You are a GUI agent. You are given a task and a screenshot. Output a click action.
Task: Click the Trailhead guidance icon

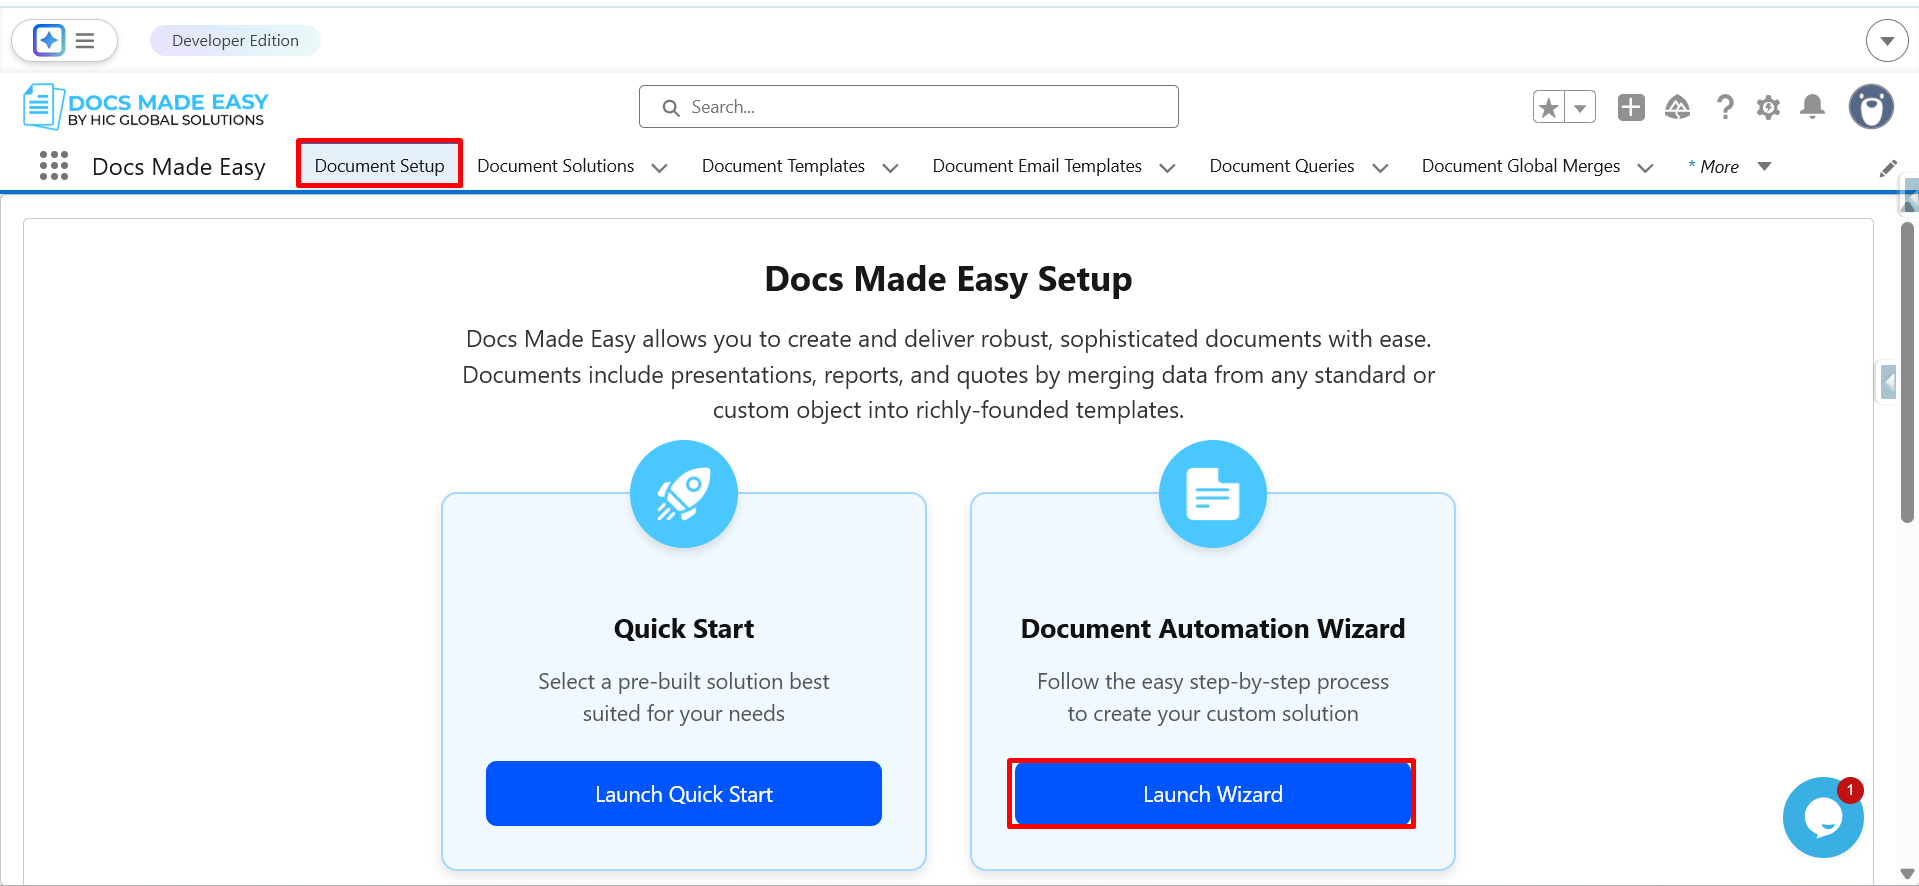point(1678,107)
